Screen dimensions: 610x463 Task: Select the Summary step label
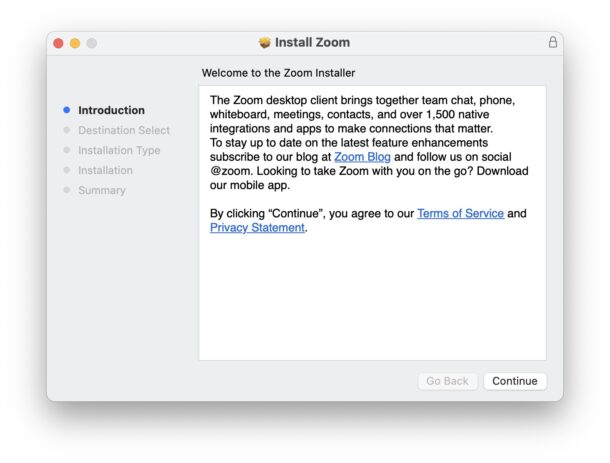click(102, 190)
